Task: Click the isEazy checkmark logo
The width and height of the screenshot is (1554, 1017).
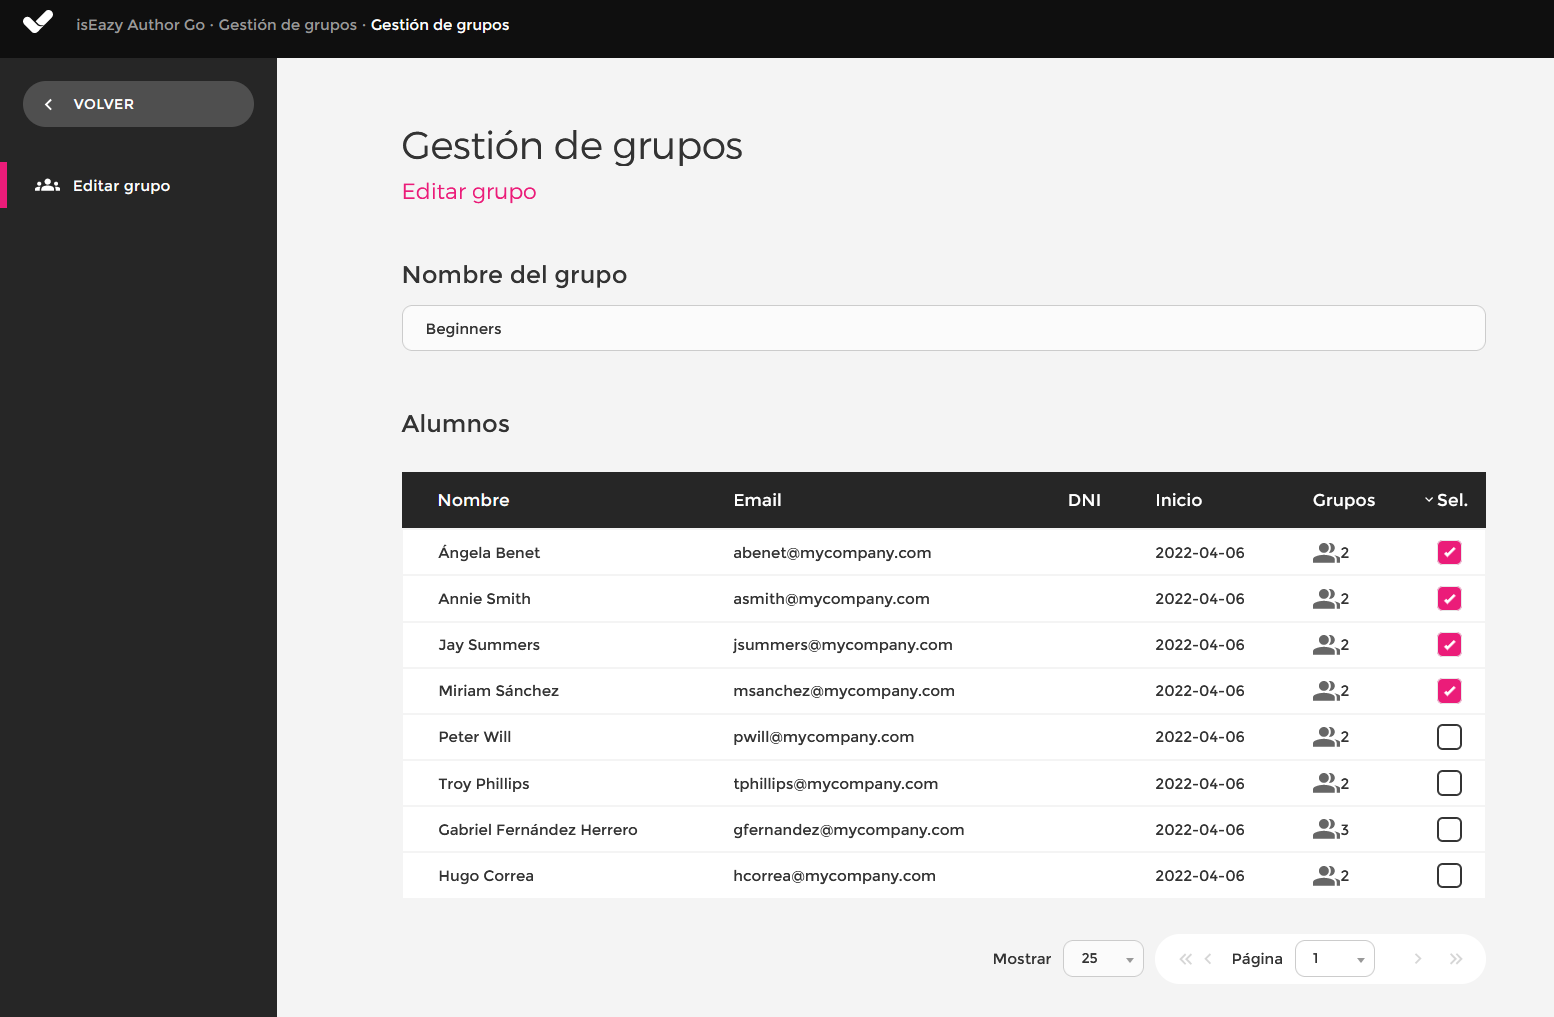Action: click(x=38, y=22)
